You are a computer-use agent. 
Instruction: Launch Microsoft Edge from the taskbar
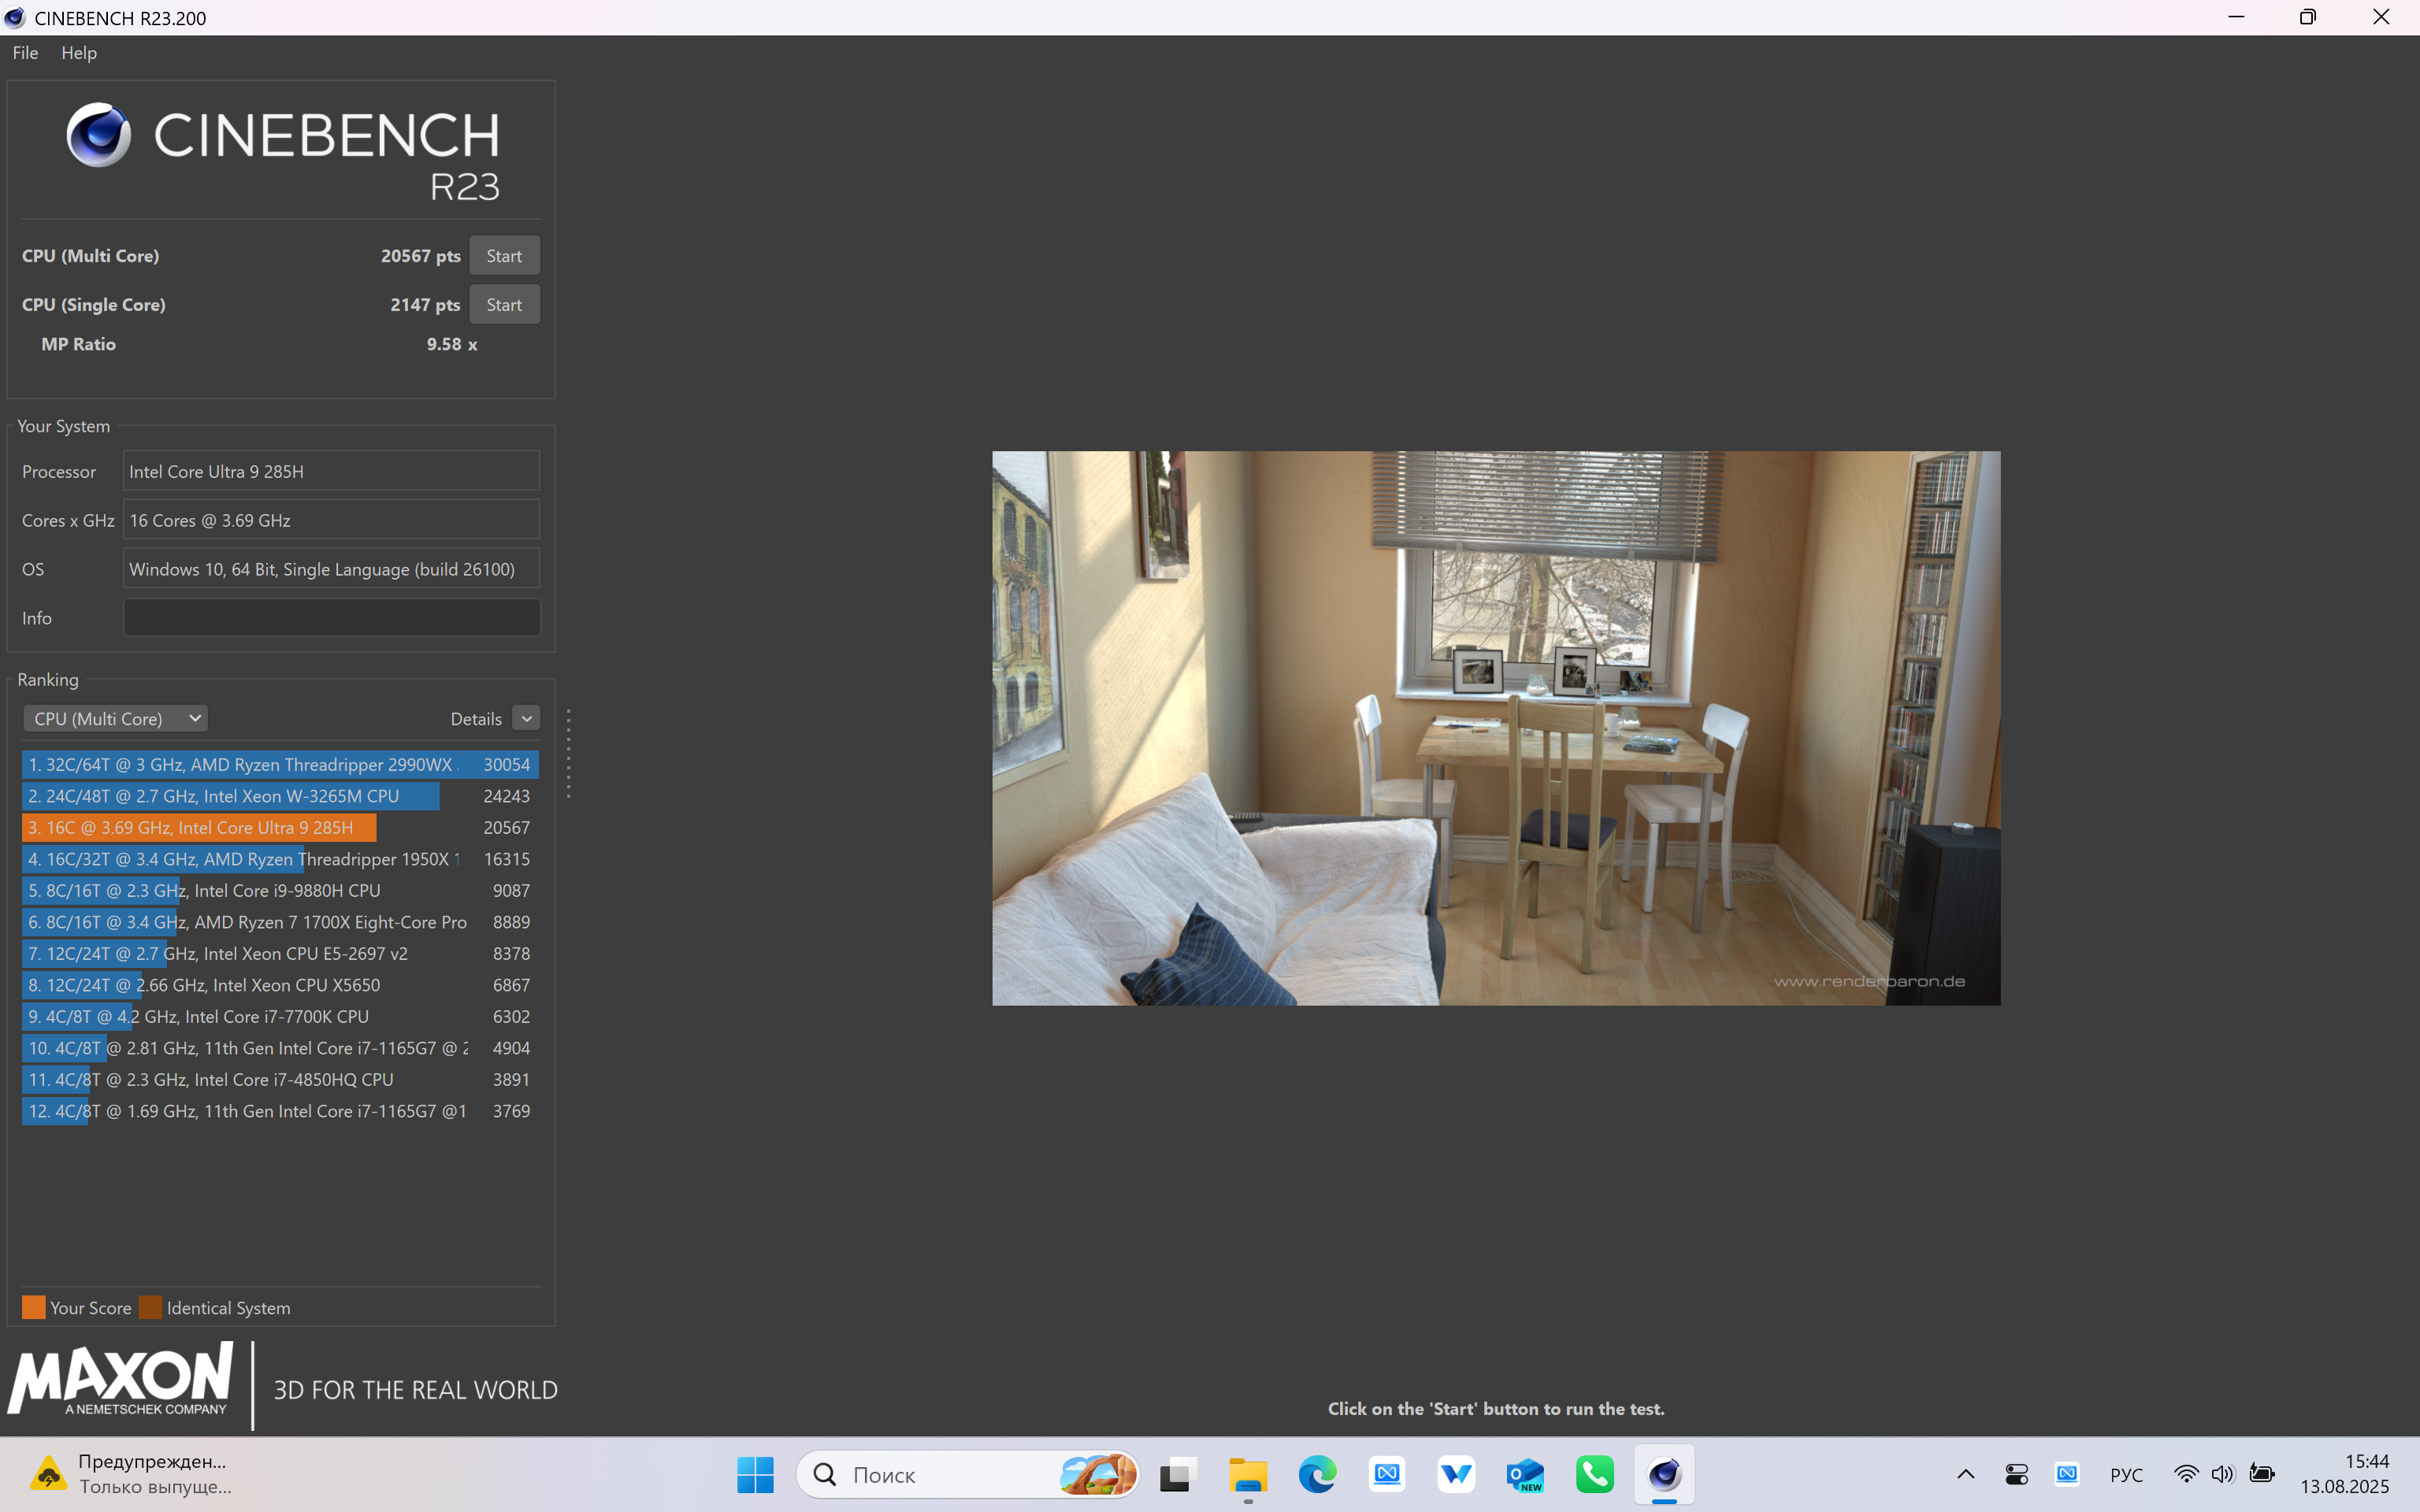tap(1317, 1474)
